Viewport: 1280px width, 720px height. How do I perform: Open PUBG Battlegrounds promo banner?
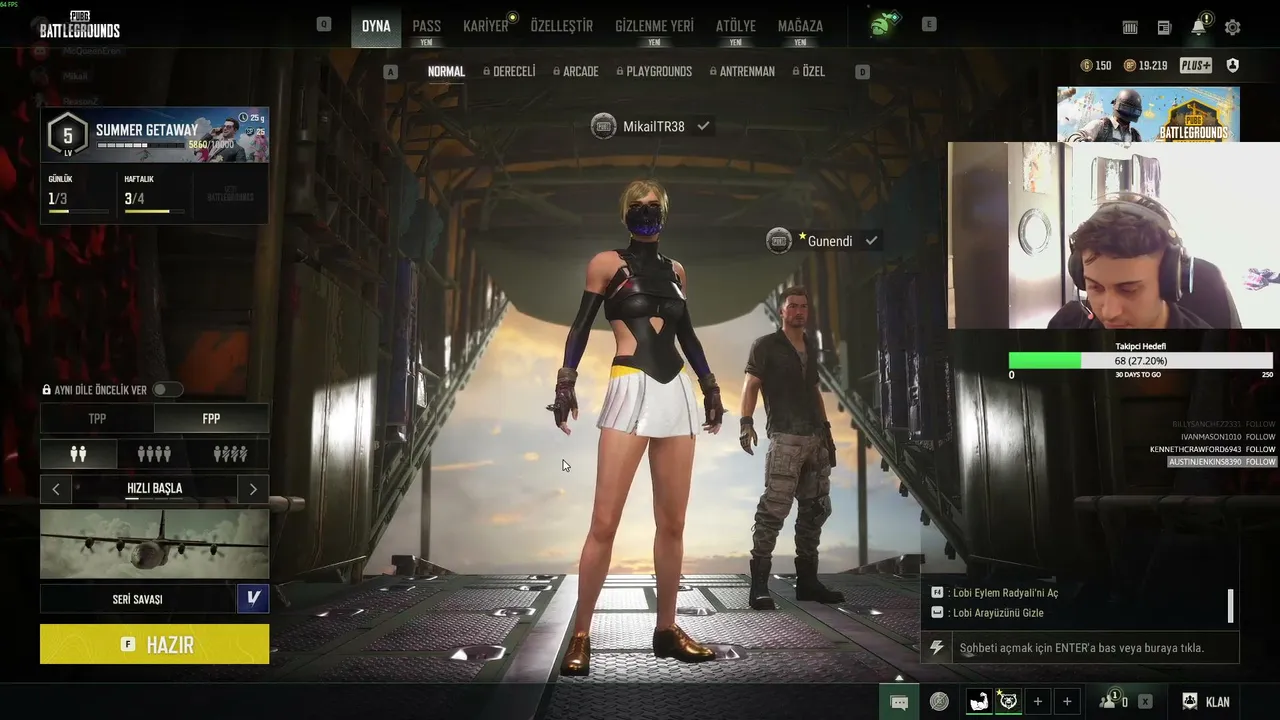point(1148,114)
